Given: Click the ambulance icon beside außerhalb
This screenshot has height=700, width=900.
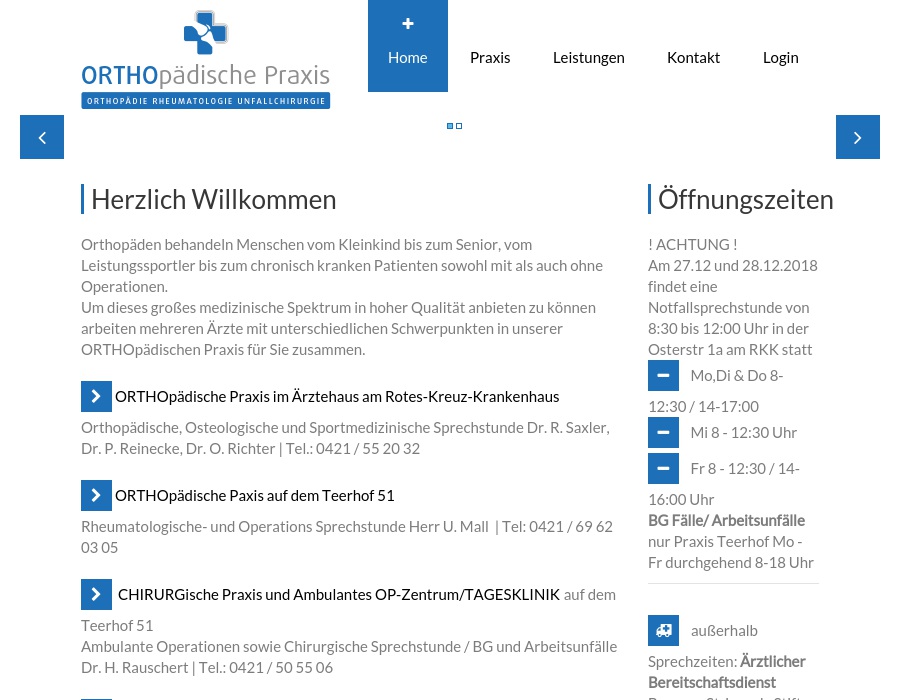Looking at the screenshot, I should 663,630.
